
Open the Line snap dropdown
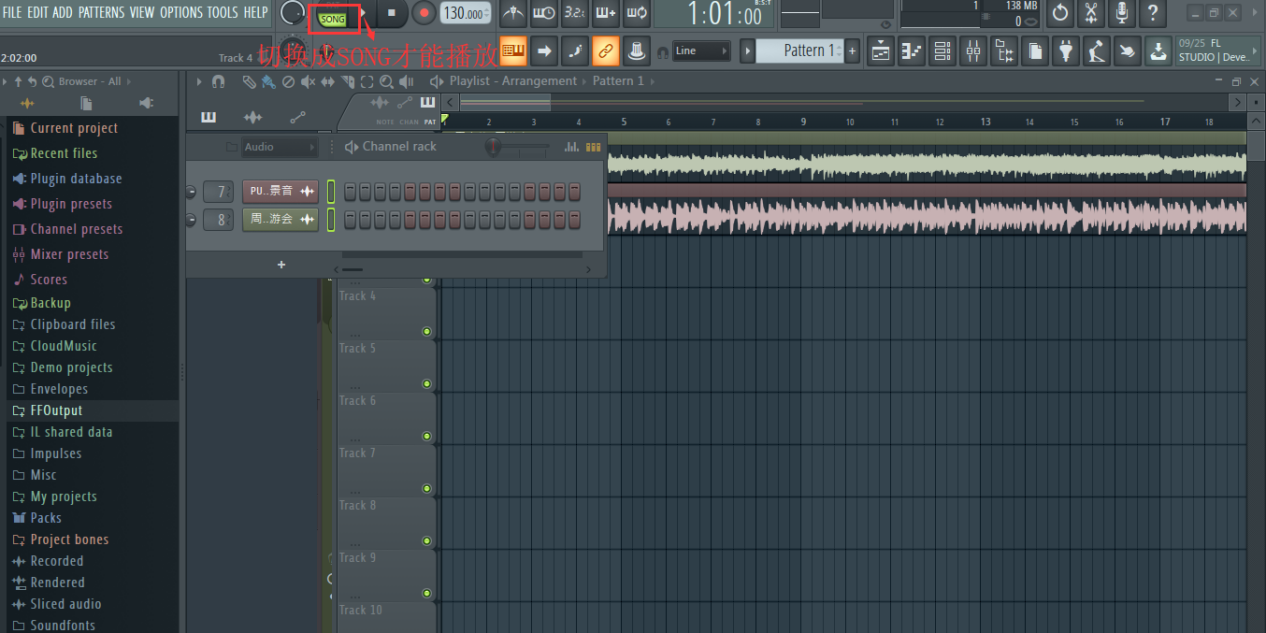tap(706, 50)
